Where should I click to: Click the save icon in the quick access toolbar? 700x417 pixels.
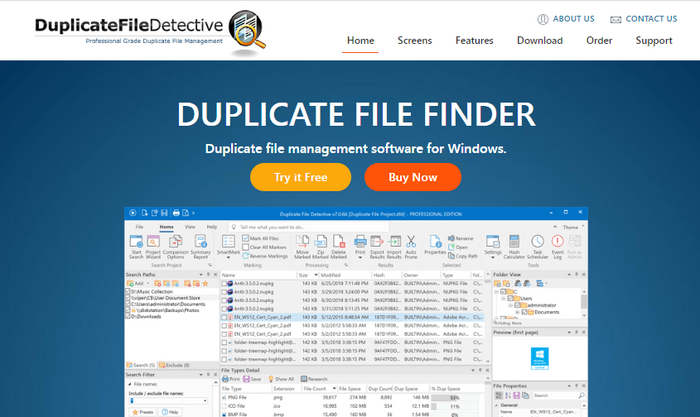(164, 213)
